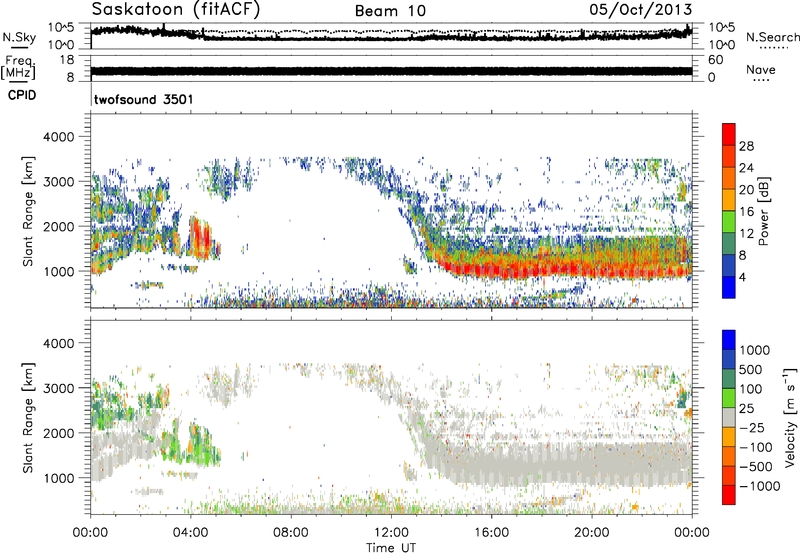This screenshot has width=800, height=554.
Task: Click 'Slant Range [km]' label on velocity panel
Action: (x=29, y=417)
